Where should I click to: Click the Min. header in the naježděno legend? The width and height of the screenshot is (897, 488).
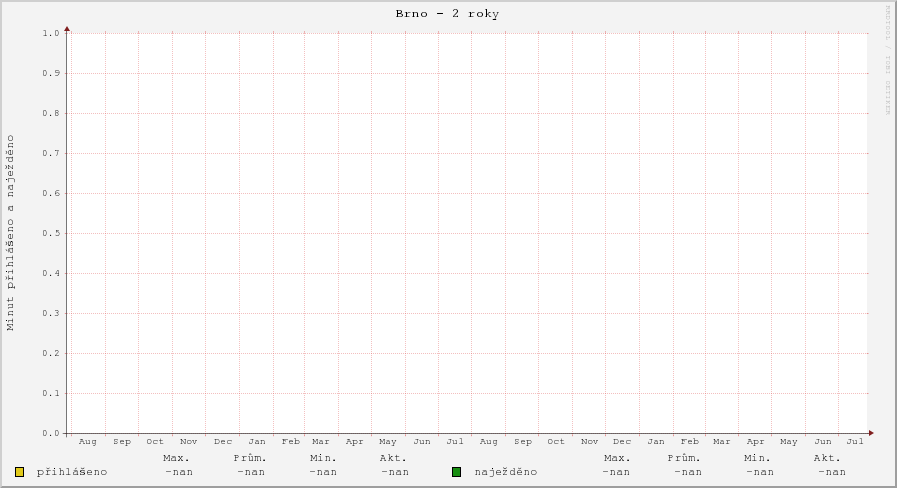757,457
